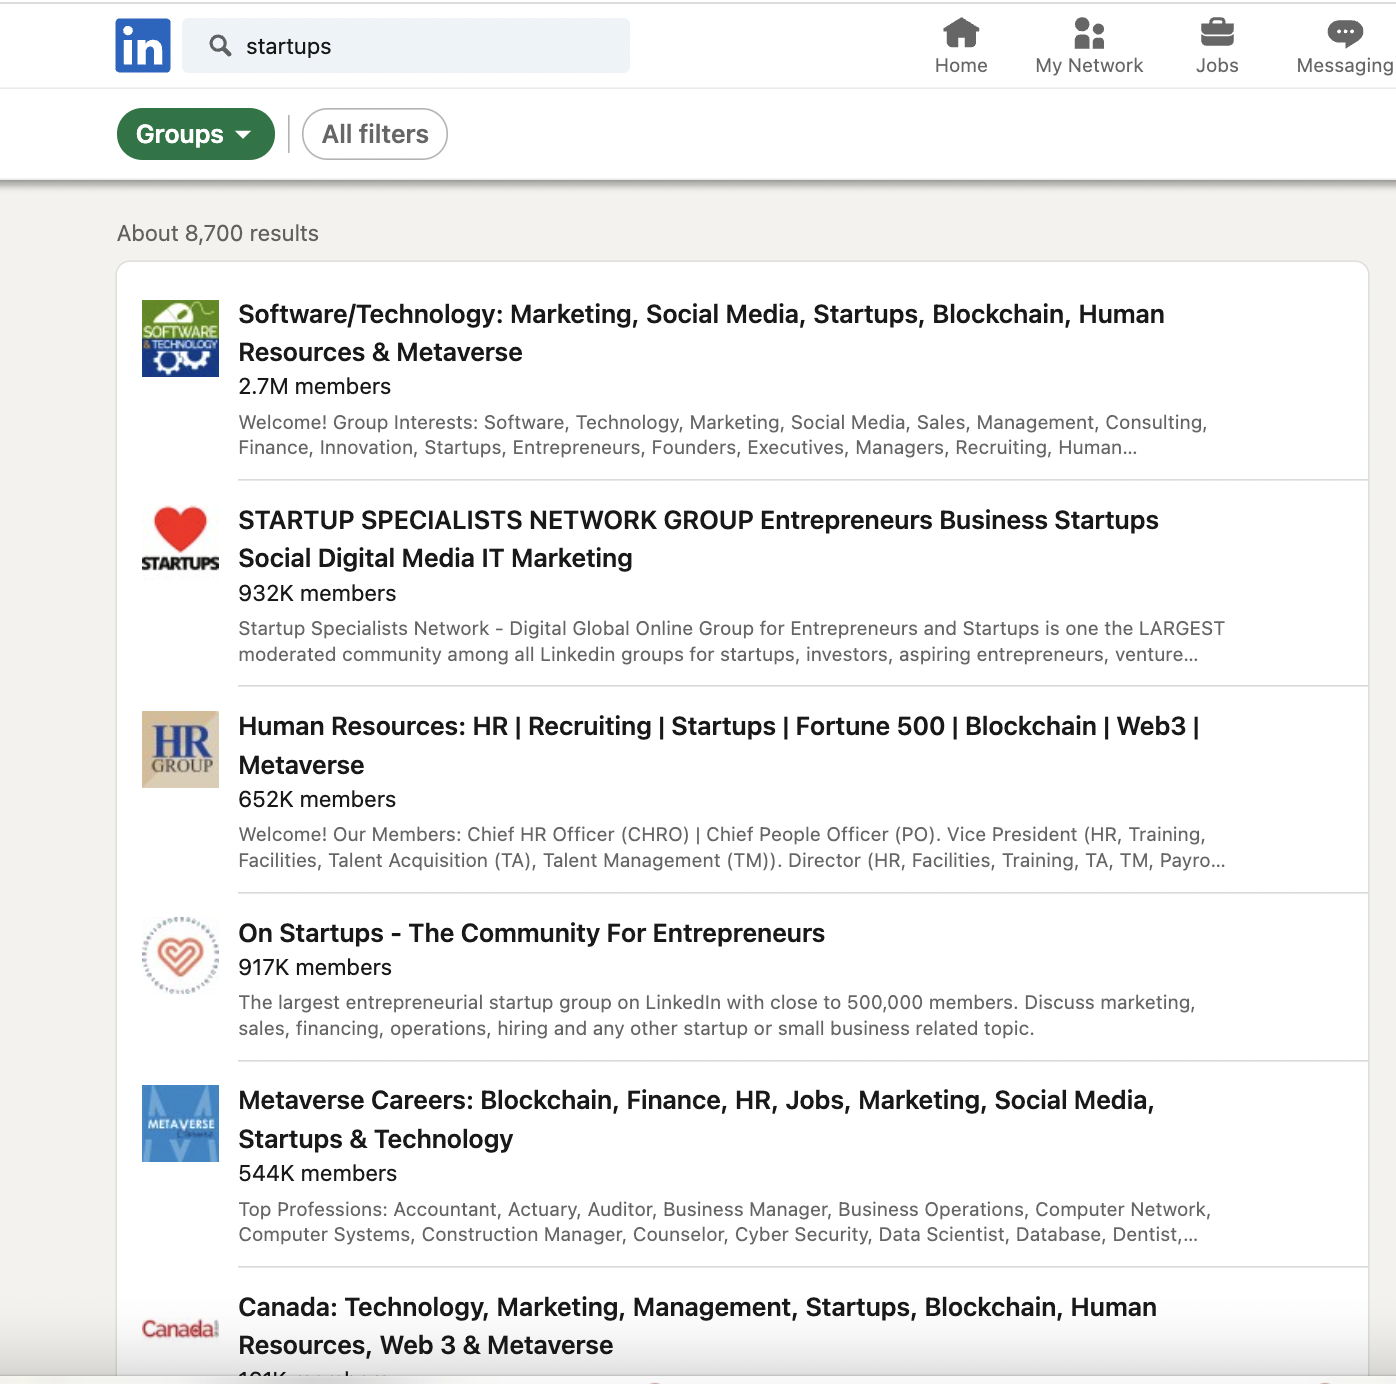Expand the Groups filter dropdown

[x=196, y=134]
